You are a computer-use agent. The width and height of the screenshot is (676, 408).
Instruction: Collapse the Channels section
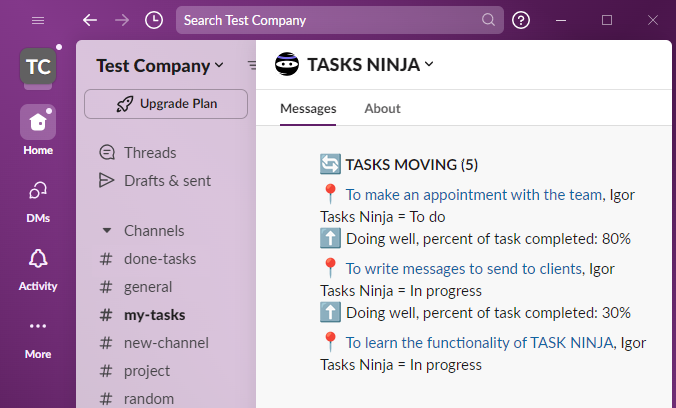click(107, 230)
